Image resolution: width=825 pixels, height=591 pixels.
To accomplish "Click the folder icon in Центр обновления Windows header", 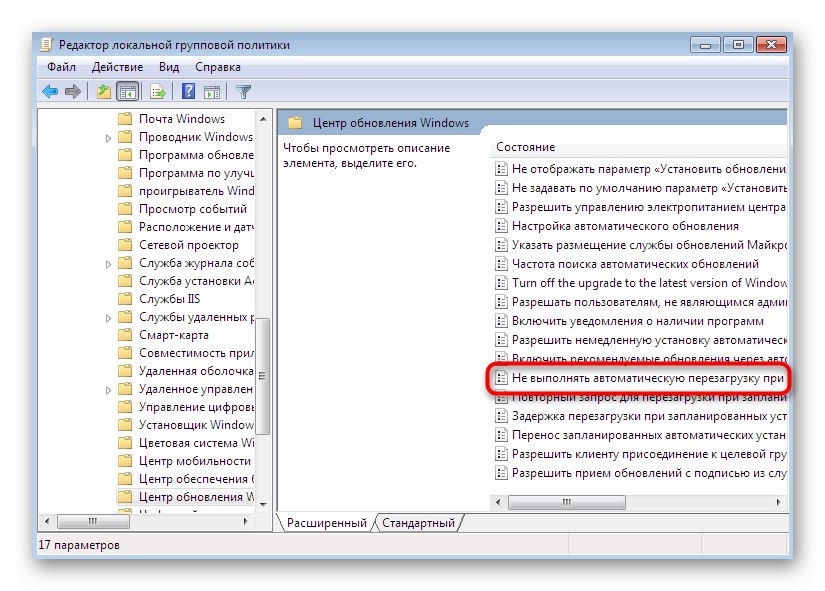I will tap(295, 123).
